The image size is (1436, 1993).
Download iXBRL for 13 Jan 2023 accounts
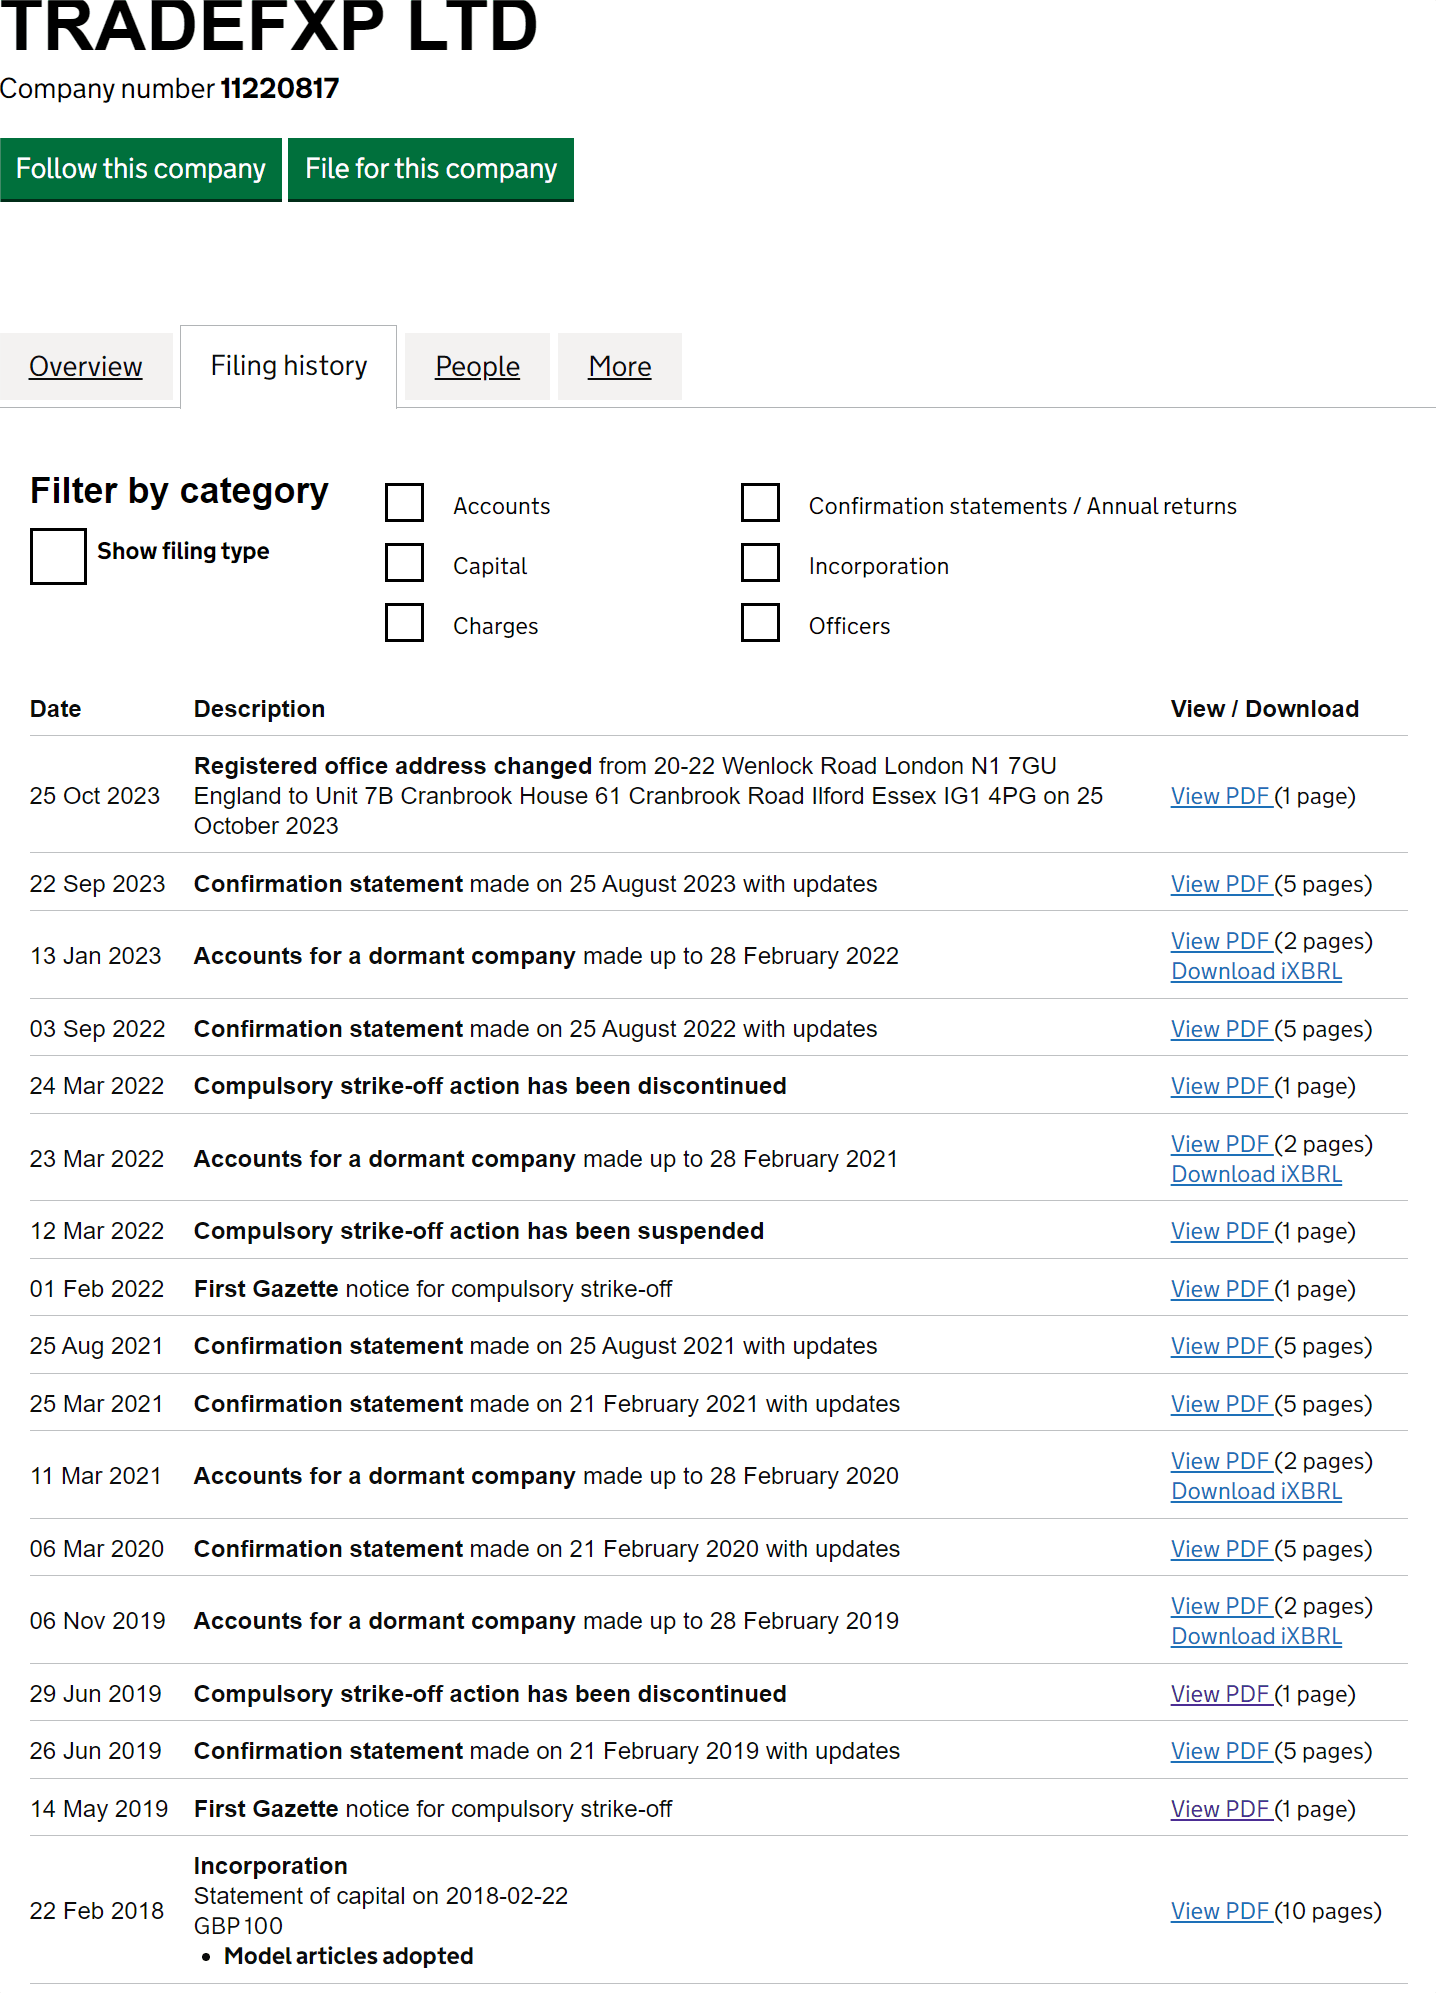[x=1256, y=971]
